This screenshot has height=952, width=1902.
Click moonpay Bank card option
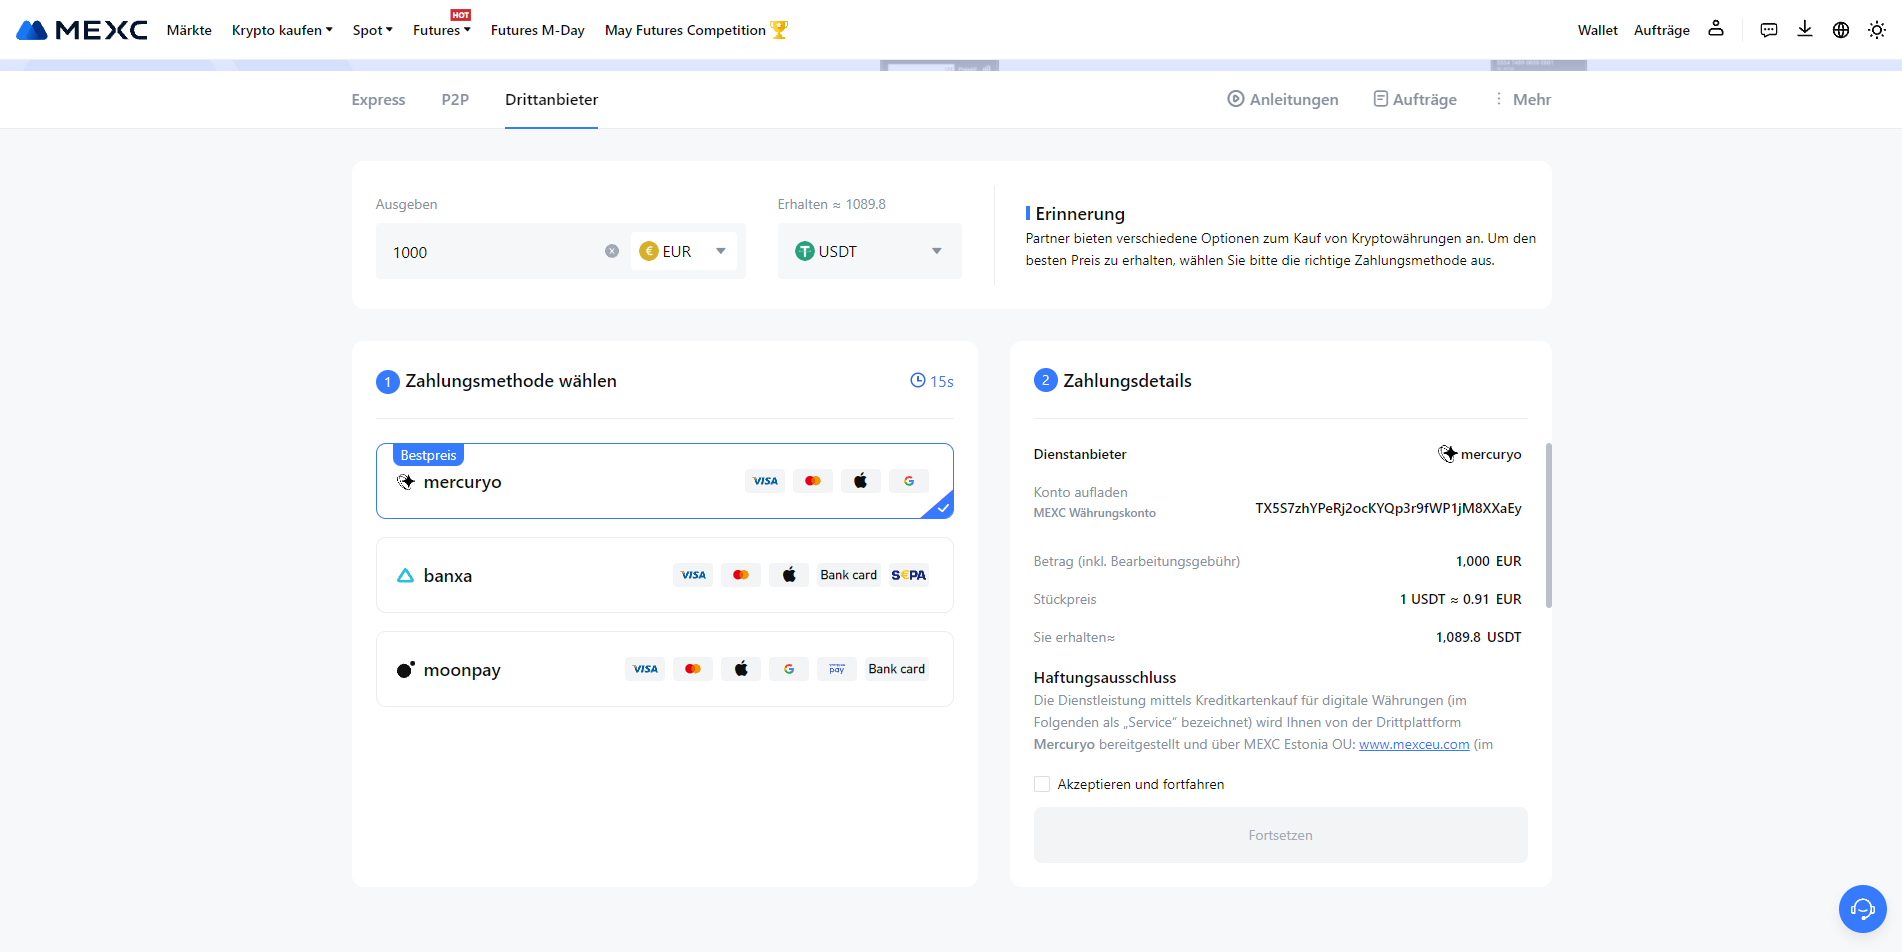point(896,669)
